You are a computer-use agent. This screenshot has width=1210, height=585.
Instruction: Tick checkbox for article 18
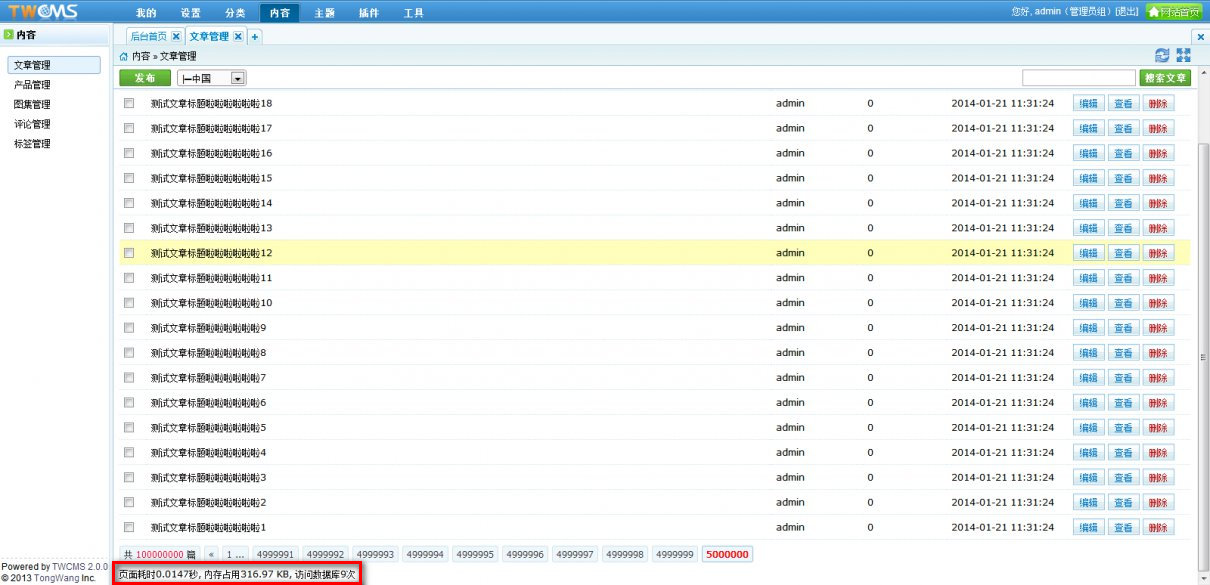click(129, 103)
